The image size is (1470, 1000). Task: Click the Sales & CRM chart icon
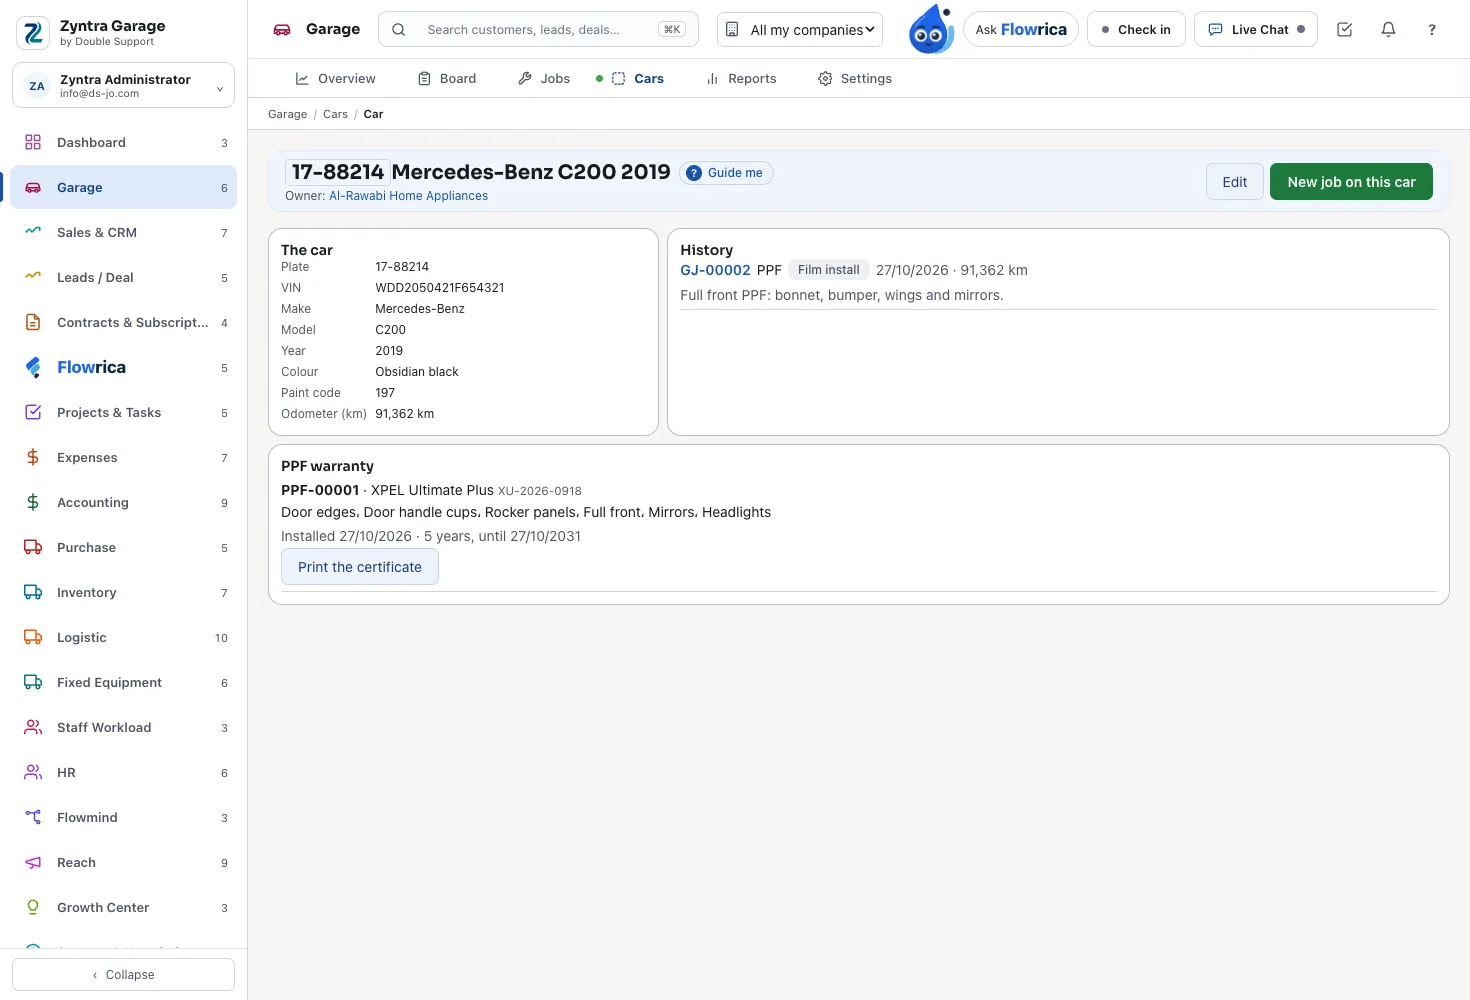click(x=33, y=232)
